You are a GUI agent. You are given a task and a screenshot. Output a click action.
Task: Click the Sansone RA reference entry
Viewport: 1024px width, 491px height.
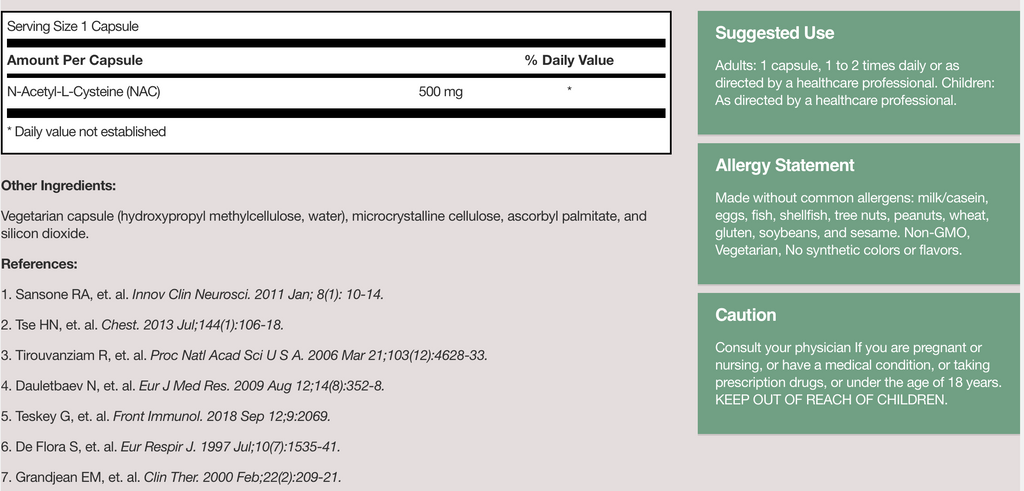[x=192, y=294]
